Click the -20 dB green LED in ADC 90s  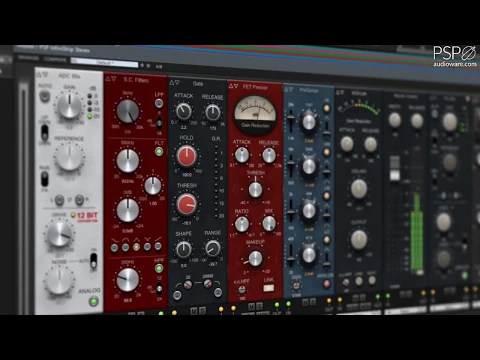[x=89, y=116]
